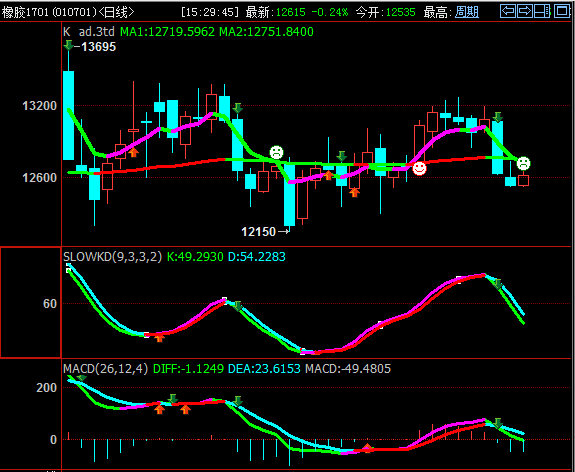Click the sad face marker beside last candle
575x472 pixels.
click(x=523, y=163)
